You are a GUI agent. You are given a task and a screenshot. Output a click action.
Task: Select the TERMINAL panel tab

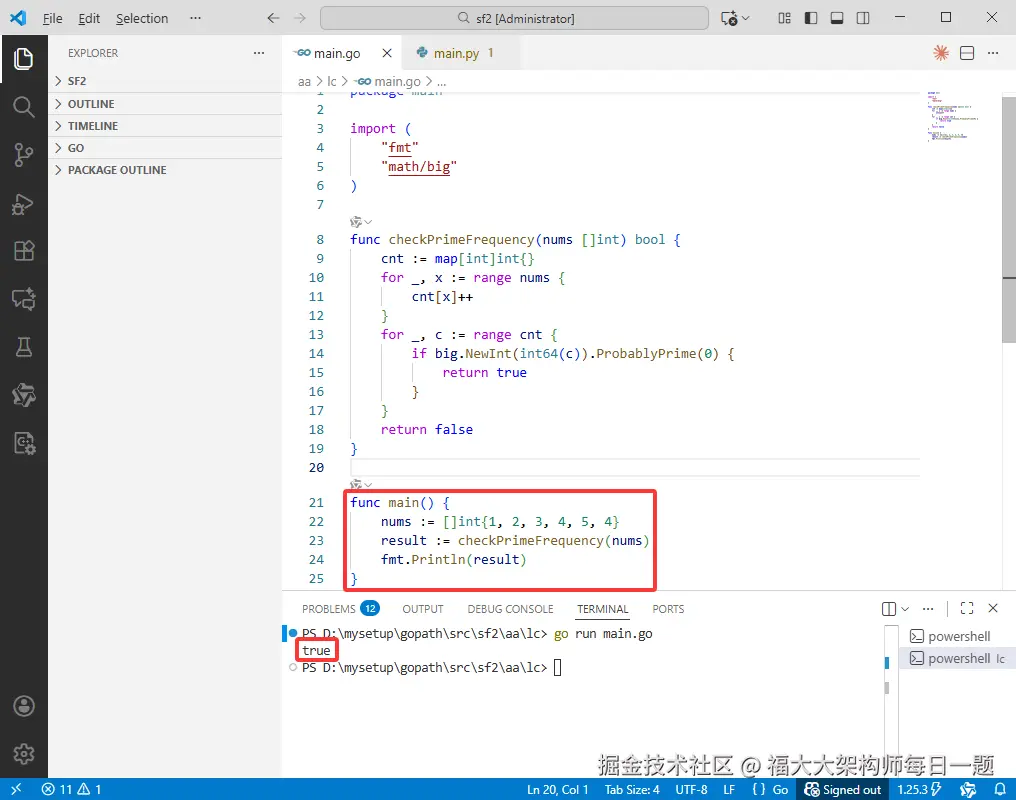pyautogui.click(x=603, y=609)
